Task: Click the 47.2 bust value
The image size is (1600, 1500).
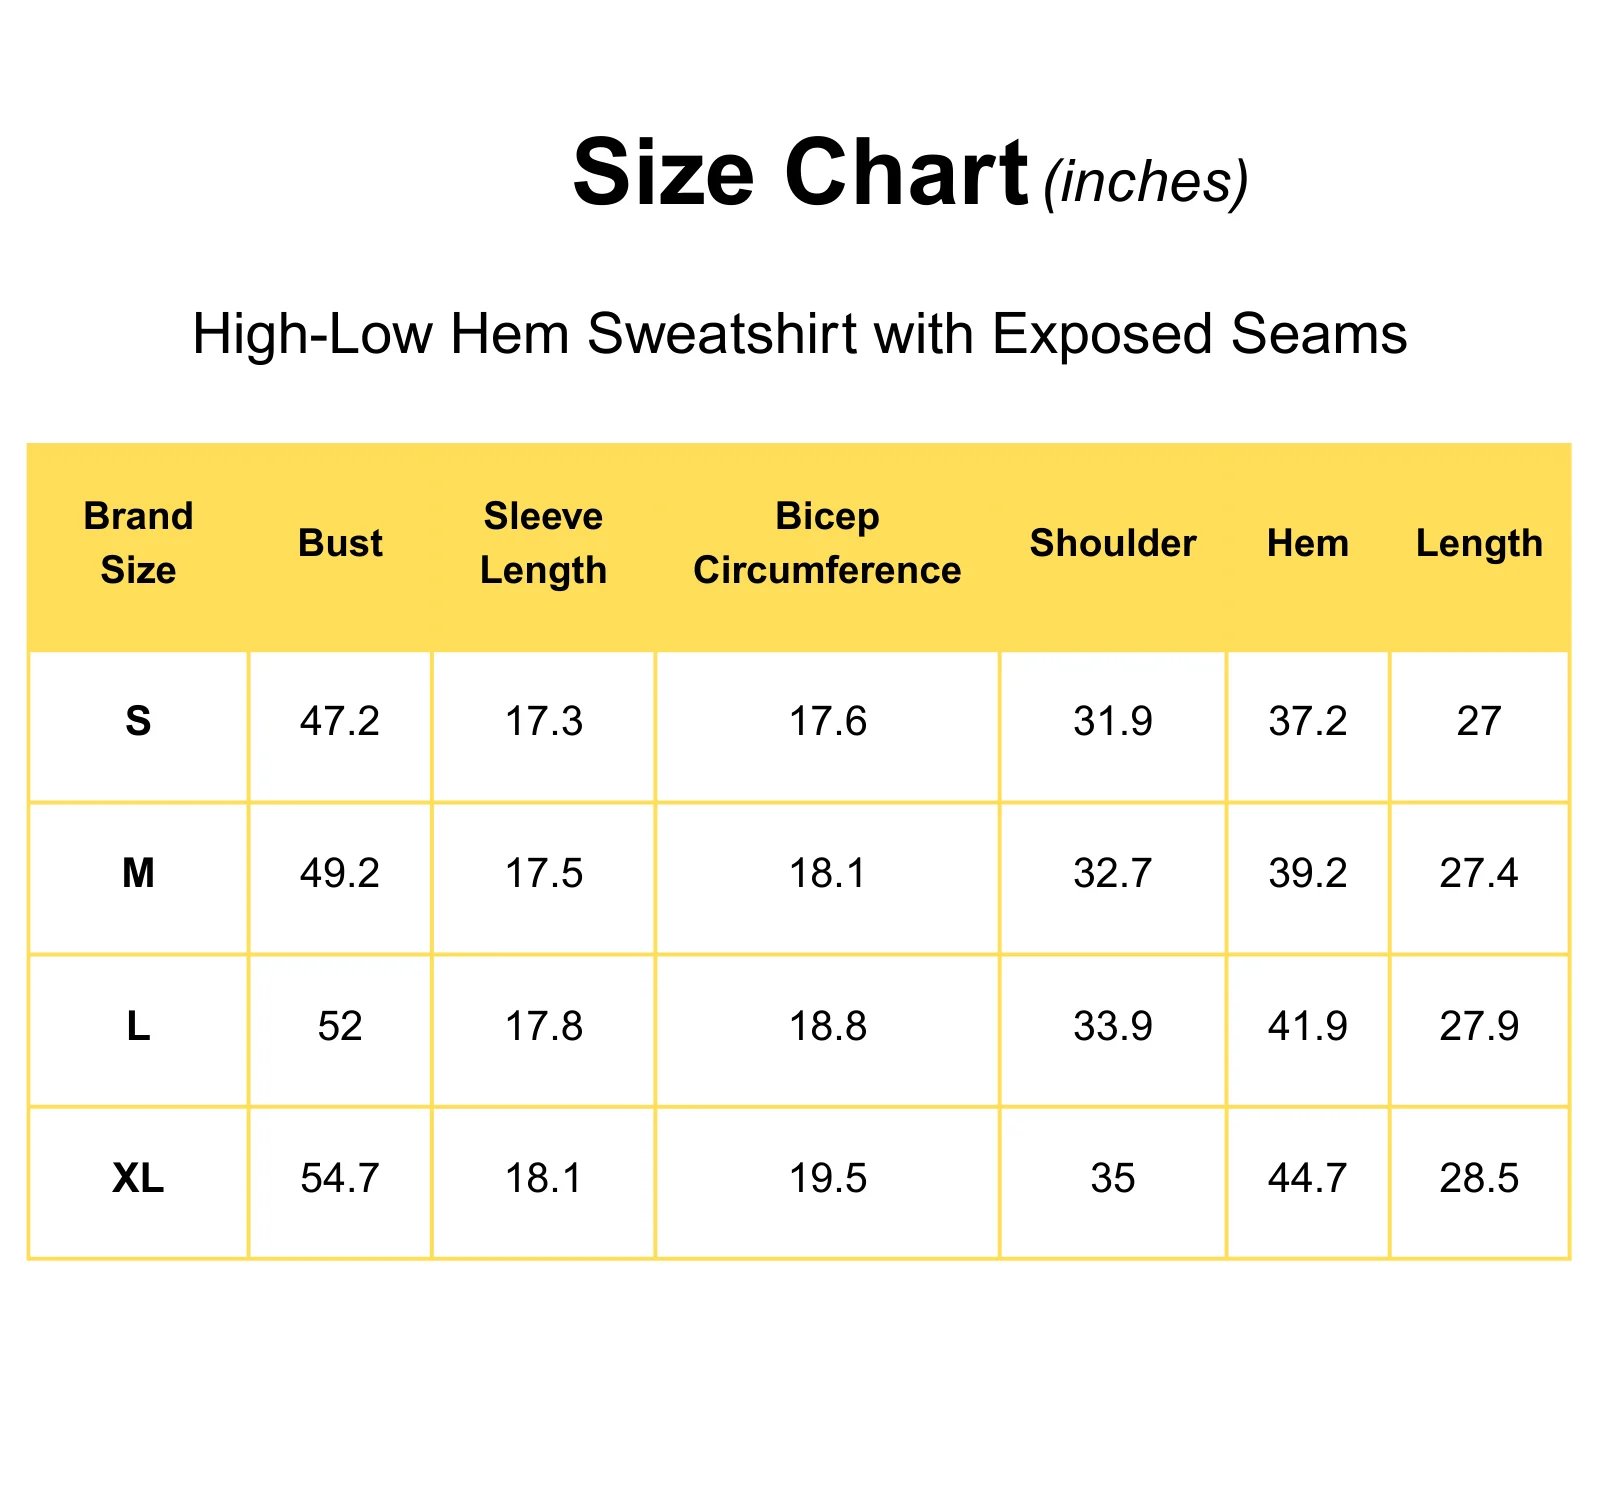Action: (x=340, y=721)
